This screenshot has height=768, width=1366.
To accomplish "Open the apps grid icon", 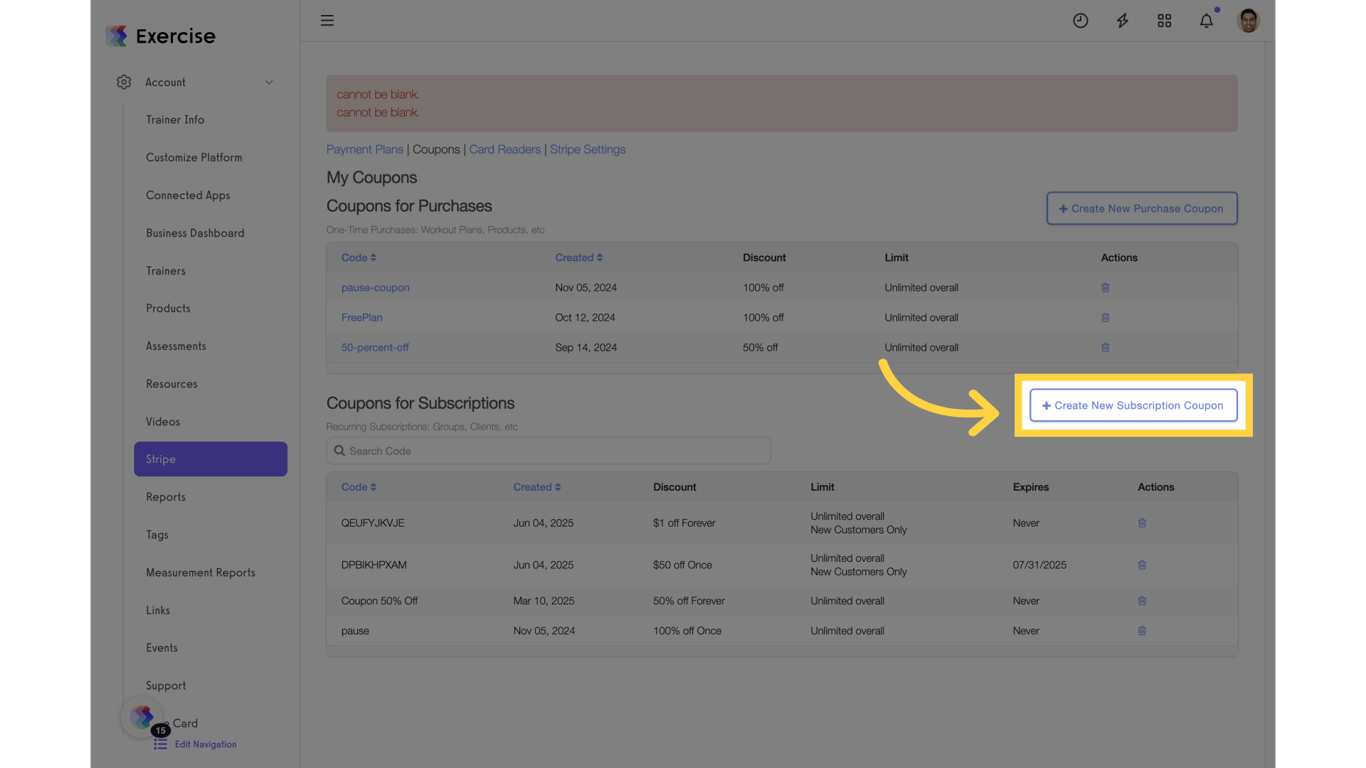I will (x=1164, y=20).
